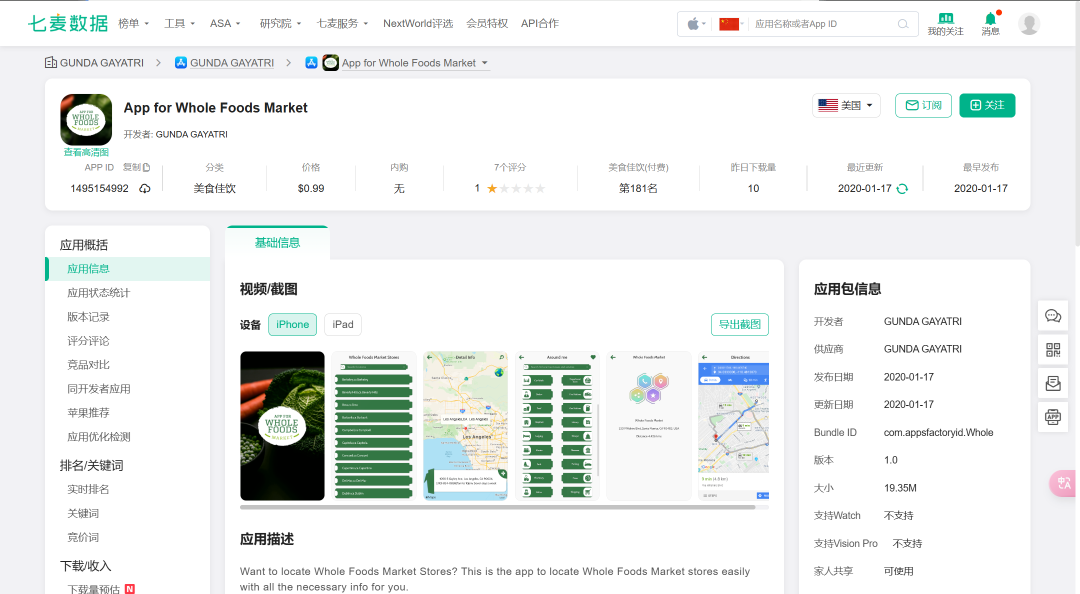Viewport: 1080px width, 594px height.
Task: Open the first screenshot with vegetables splash
Action: coord(282,426)
